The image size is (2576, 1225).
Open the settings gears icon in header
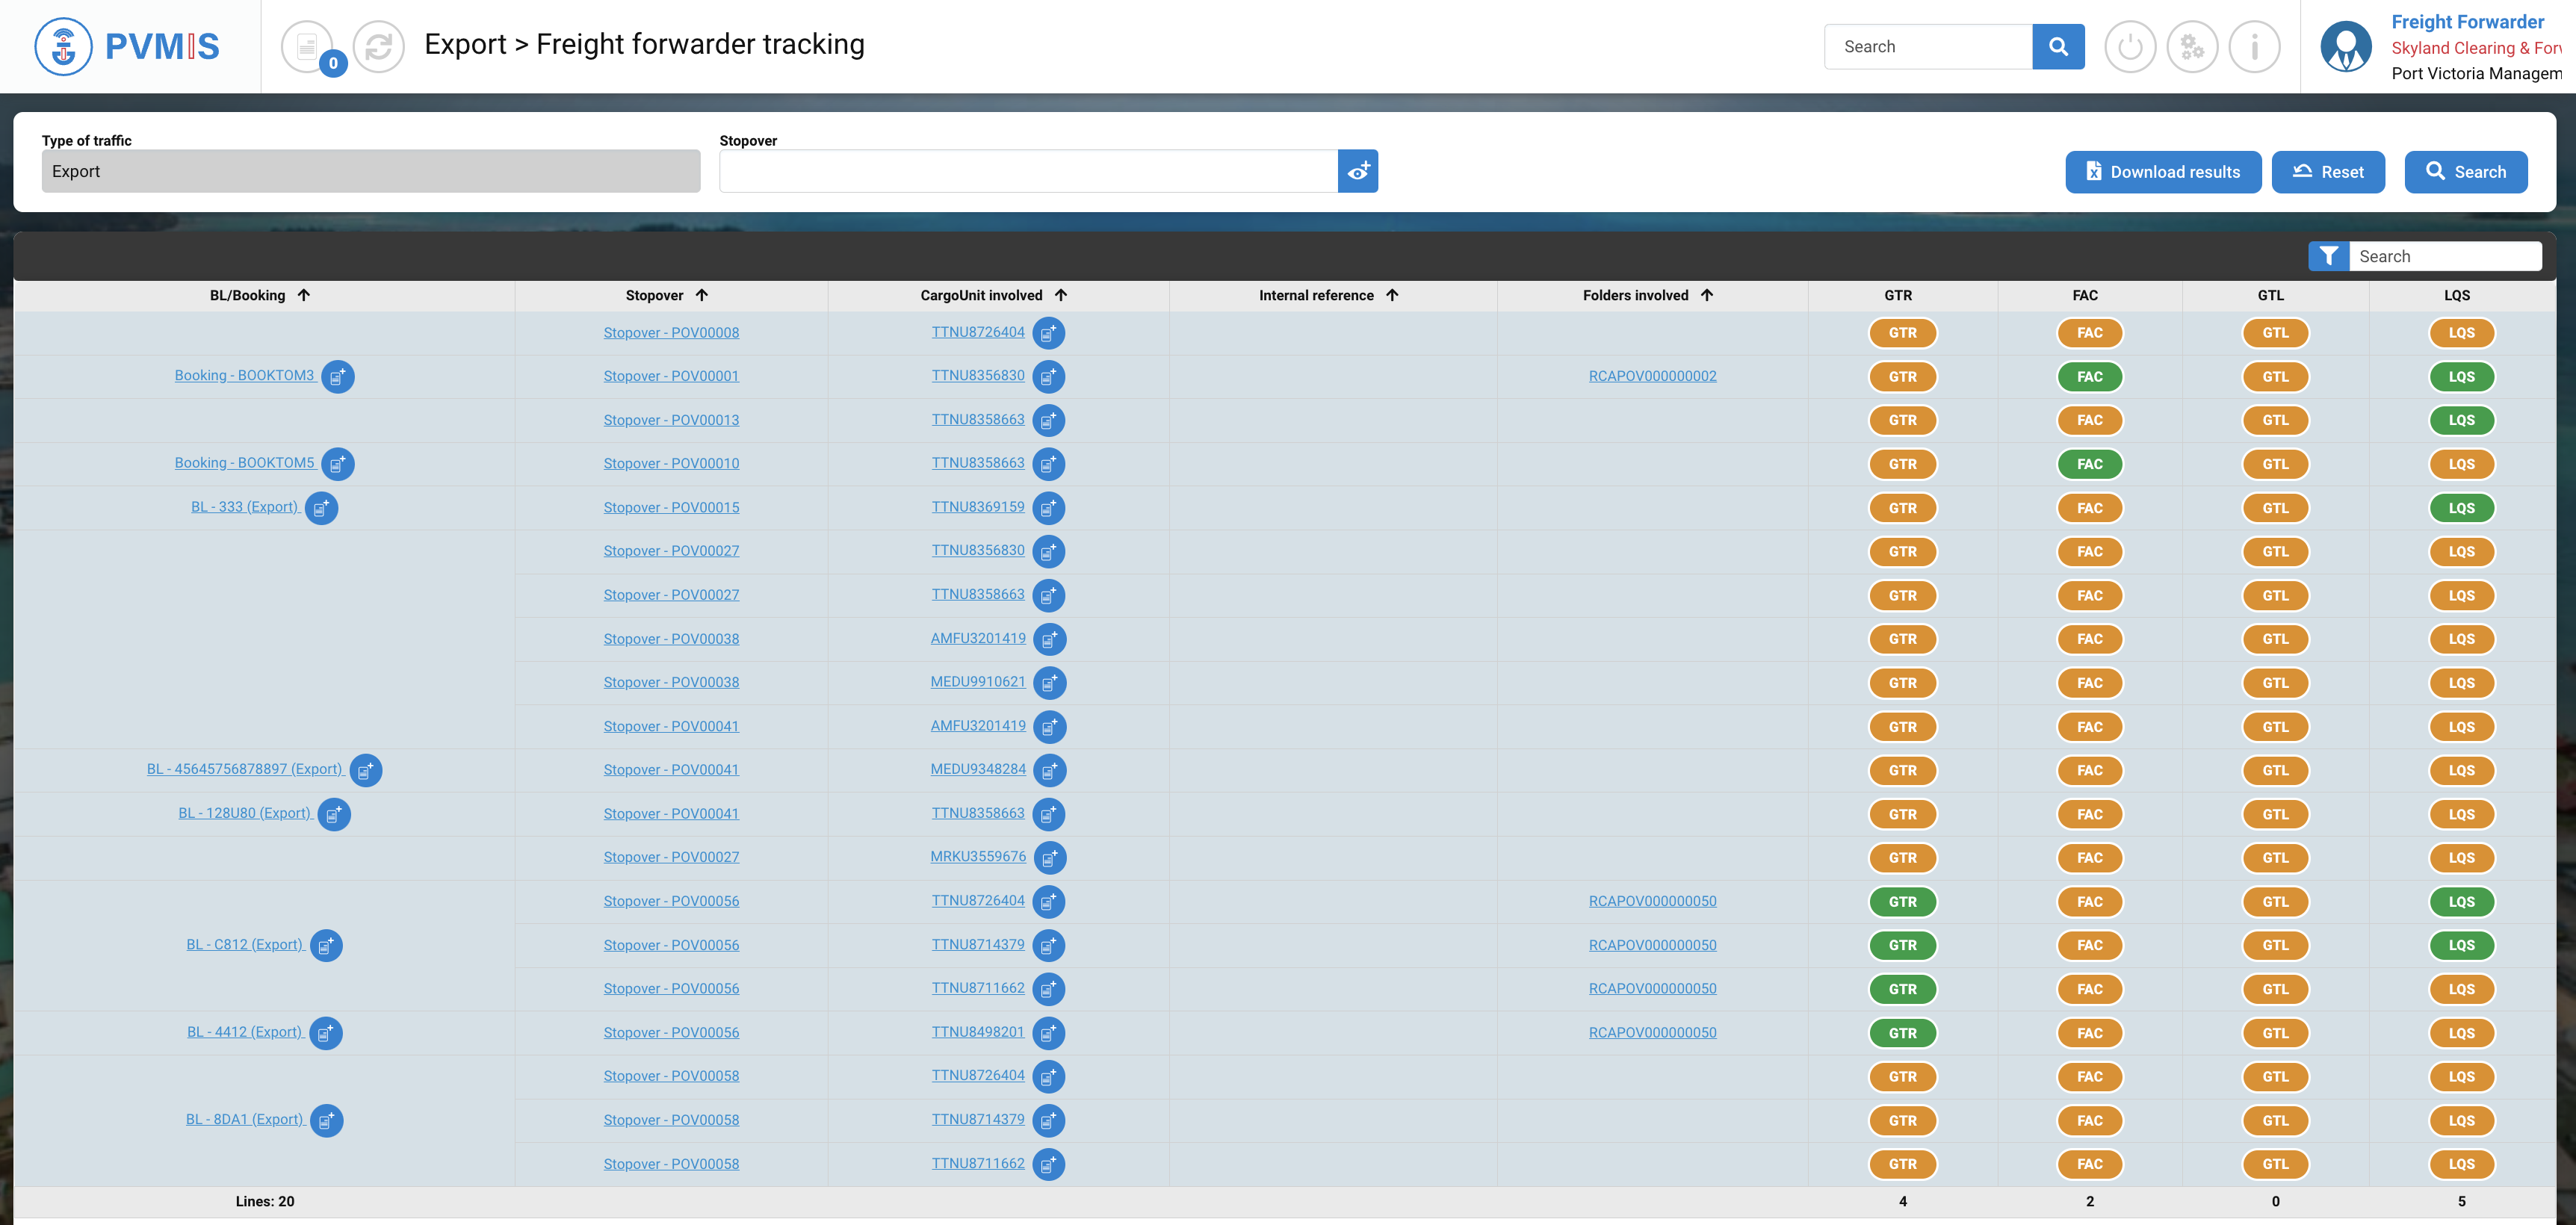pyautogui.click(x=2192, y=47)
